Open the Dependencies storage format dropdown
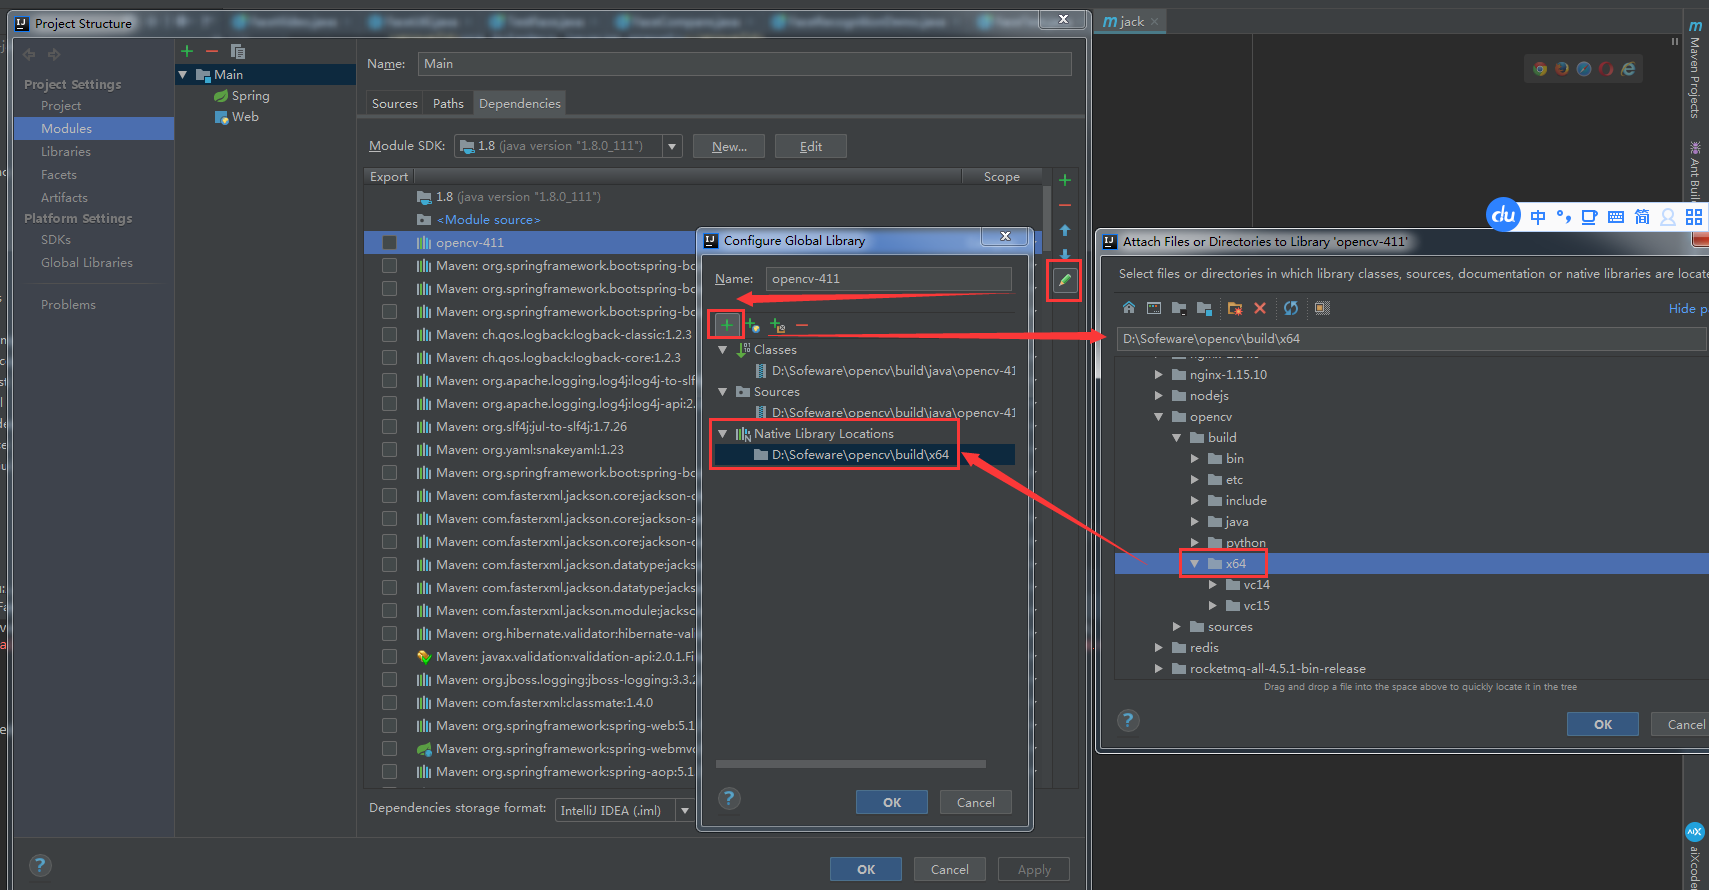Screen dimensions: 1709x890 click(x=685, y=810)
